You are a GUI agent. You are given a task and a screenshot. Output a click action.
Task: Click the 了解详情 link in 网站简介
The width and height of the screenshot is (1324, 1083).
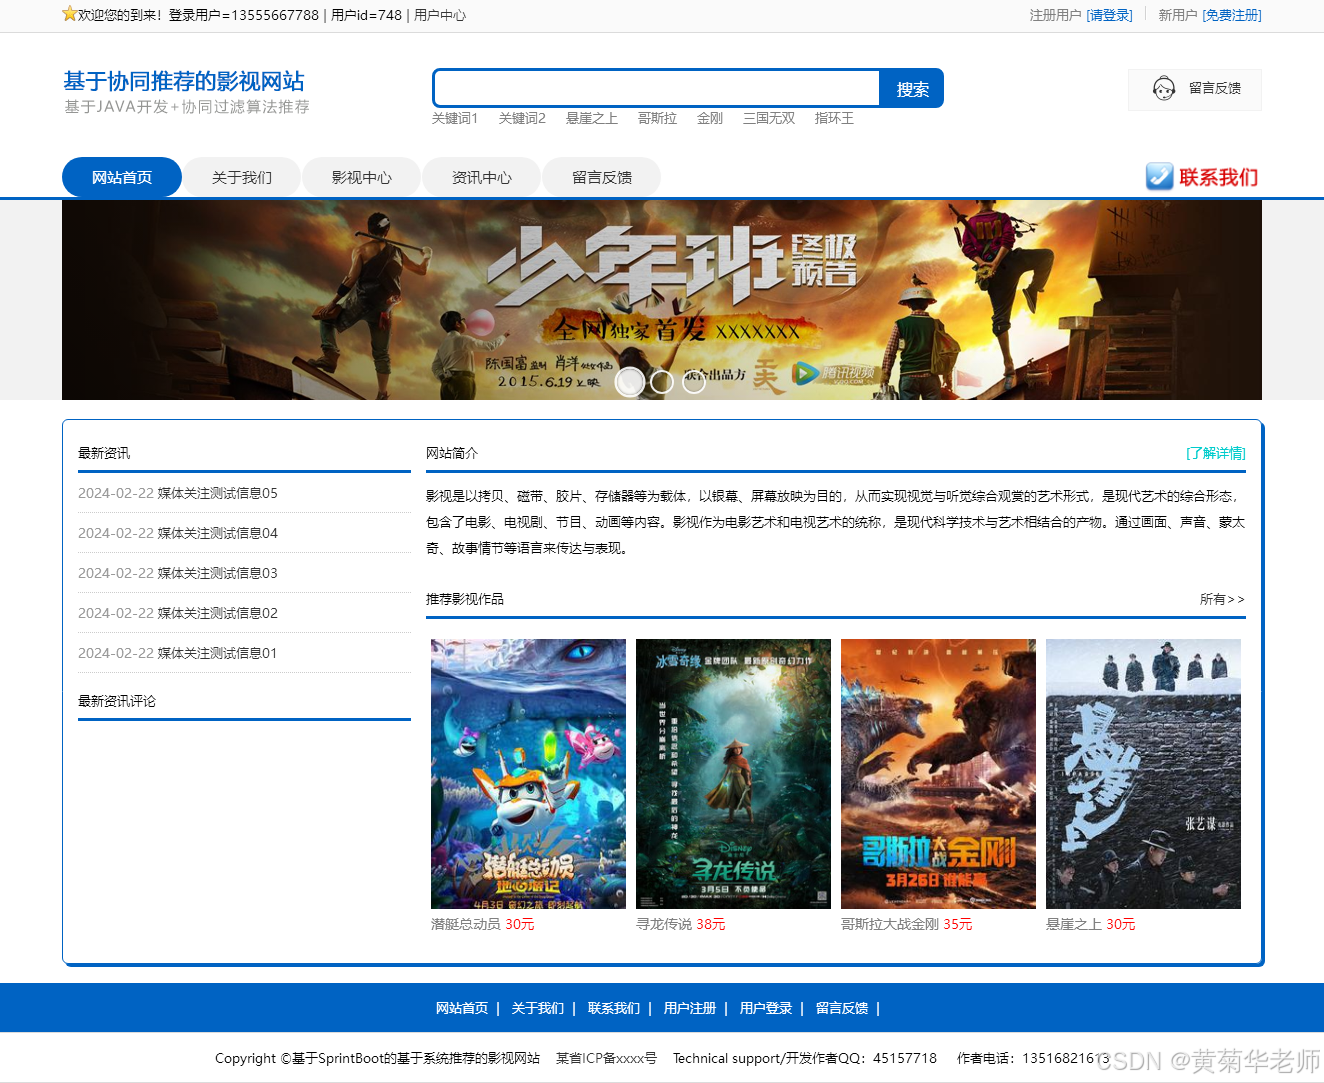point(1216,453)
